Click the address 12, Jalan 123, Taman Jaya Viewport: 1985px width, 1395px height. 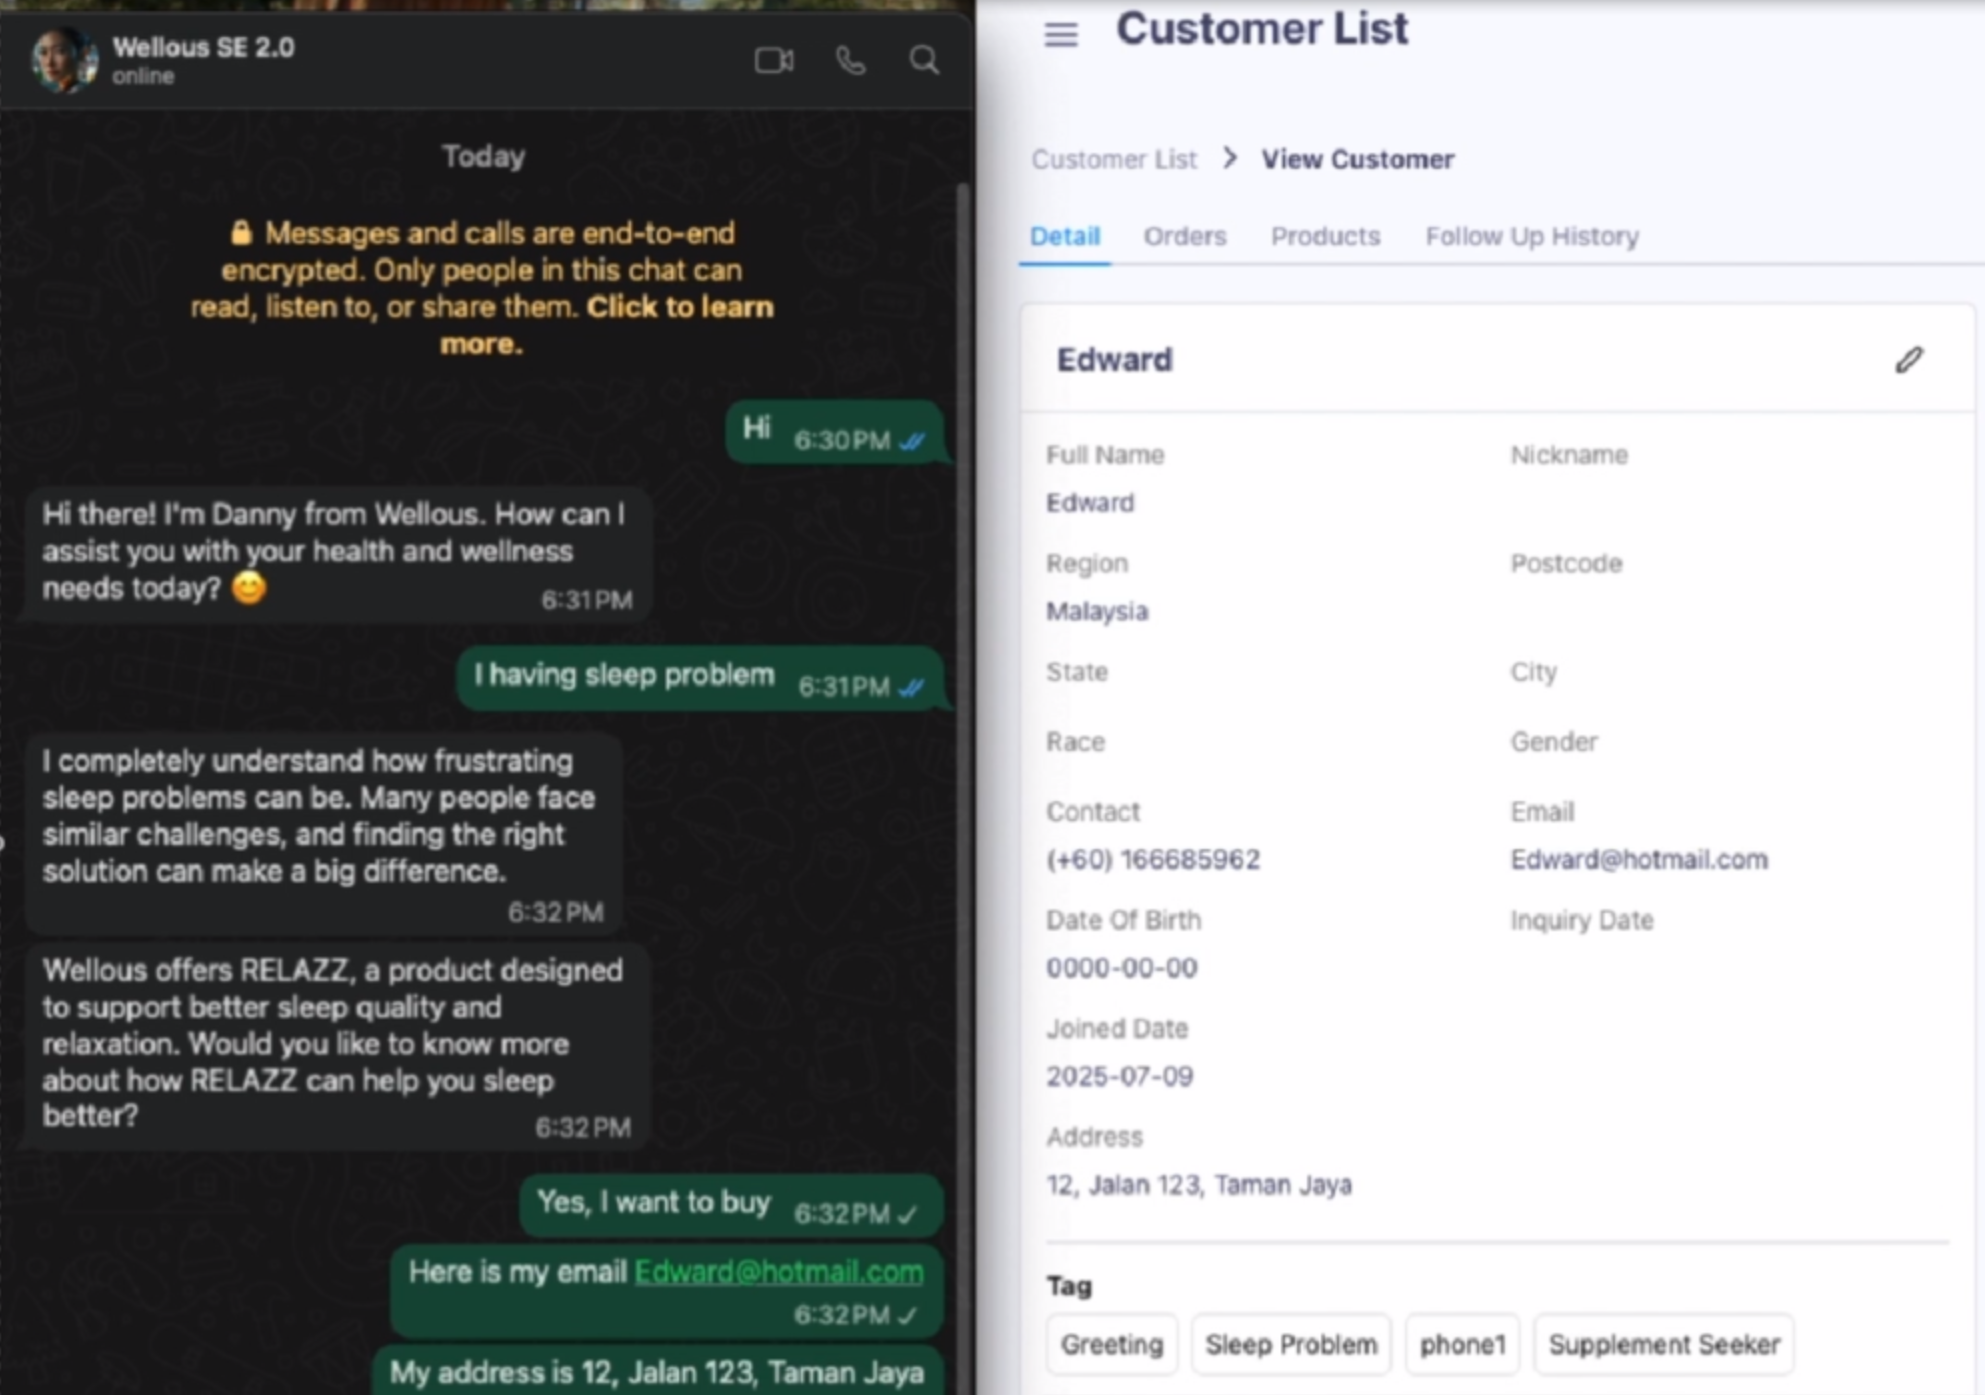click(x=1199, y=1185)
